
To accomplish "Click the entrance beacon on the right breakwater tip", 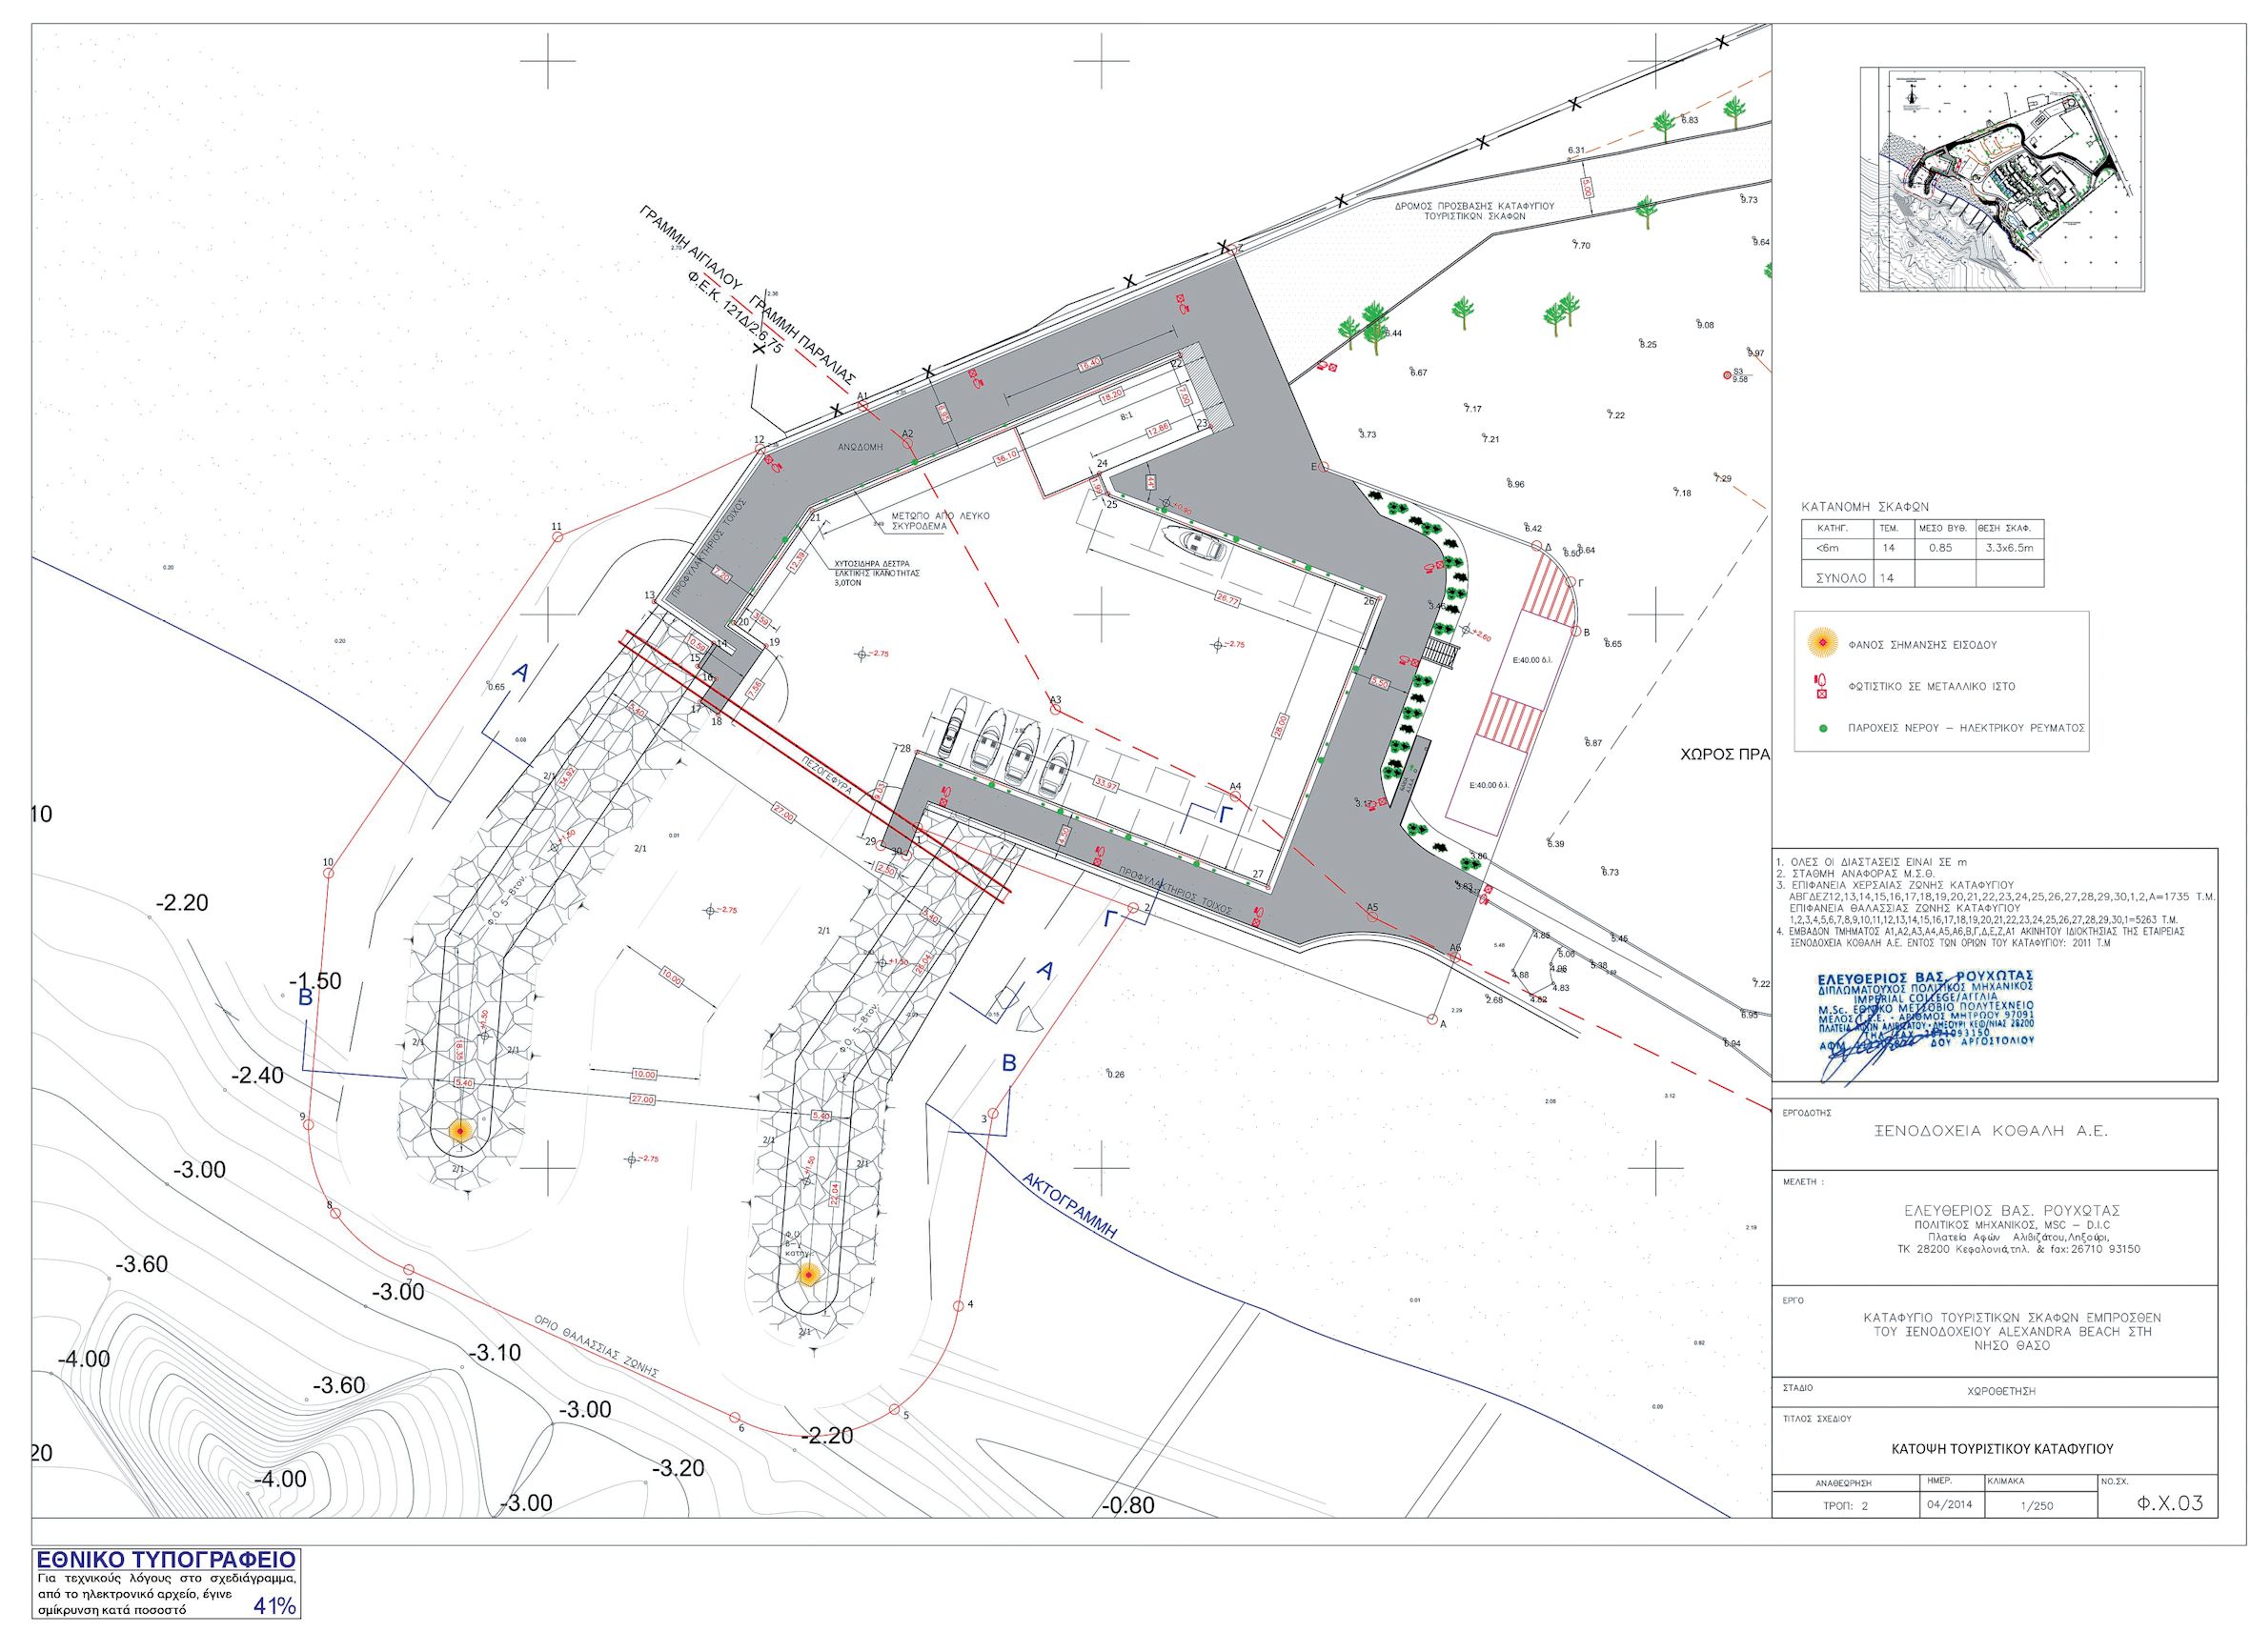I will click(x=808, y=1275).
